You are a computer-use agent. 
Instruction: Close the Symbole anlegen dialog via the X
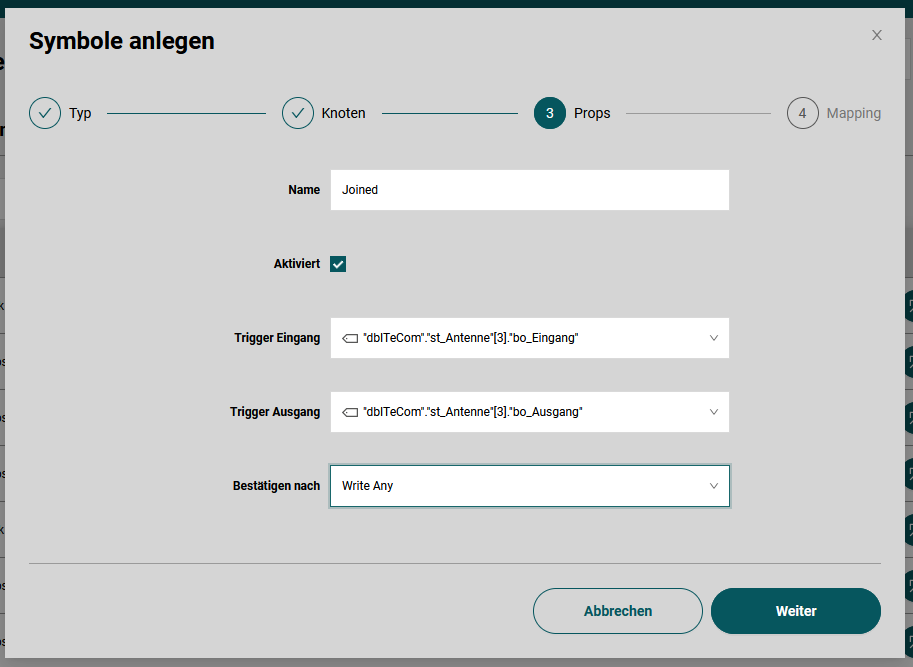(x=877, y=35)
